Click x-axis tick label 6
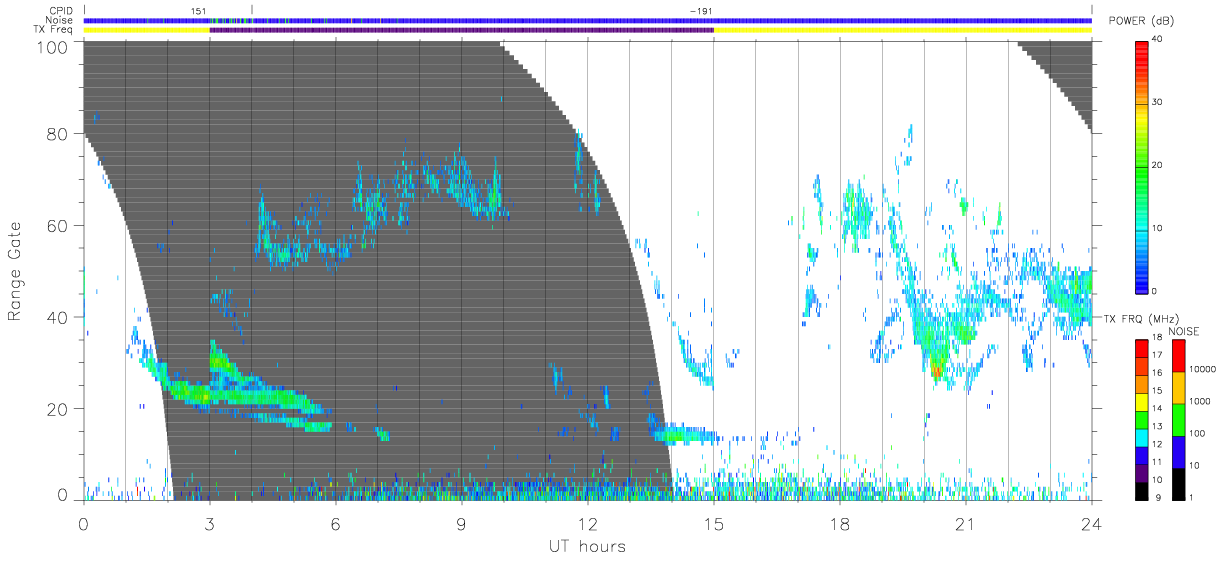1228x567 pixels. pyautogui.click(x=335, y=524)
